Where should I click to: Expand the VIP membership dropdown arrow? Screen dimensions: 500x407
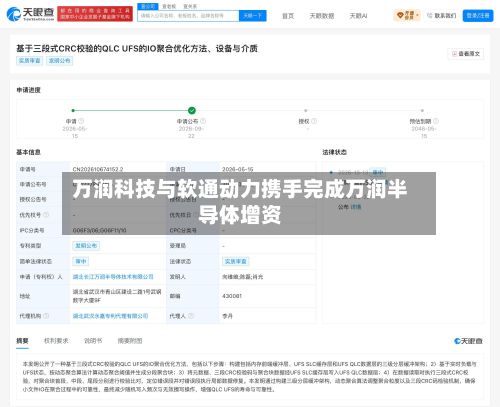(417, 15)
